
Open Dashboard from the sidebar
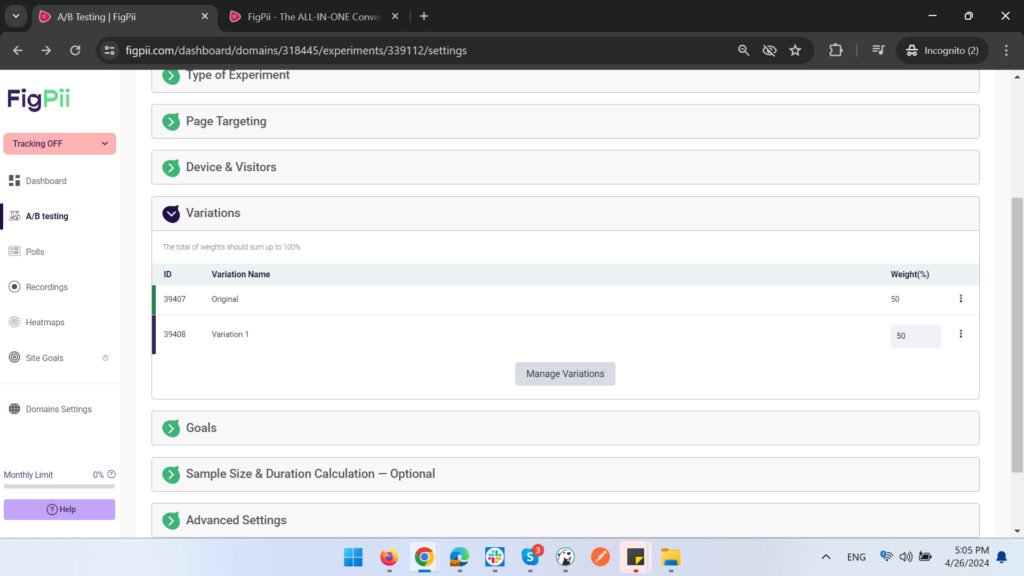[45, 181]
